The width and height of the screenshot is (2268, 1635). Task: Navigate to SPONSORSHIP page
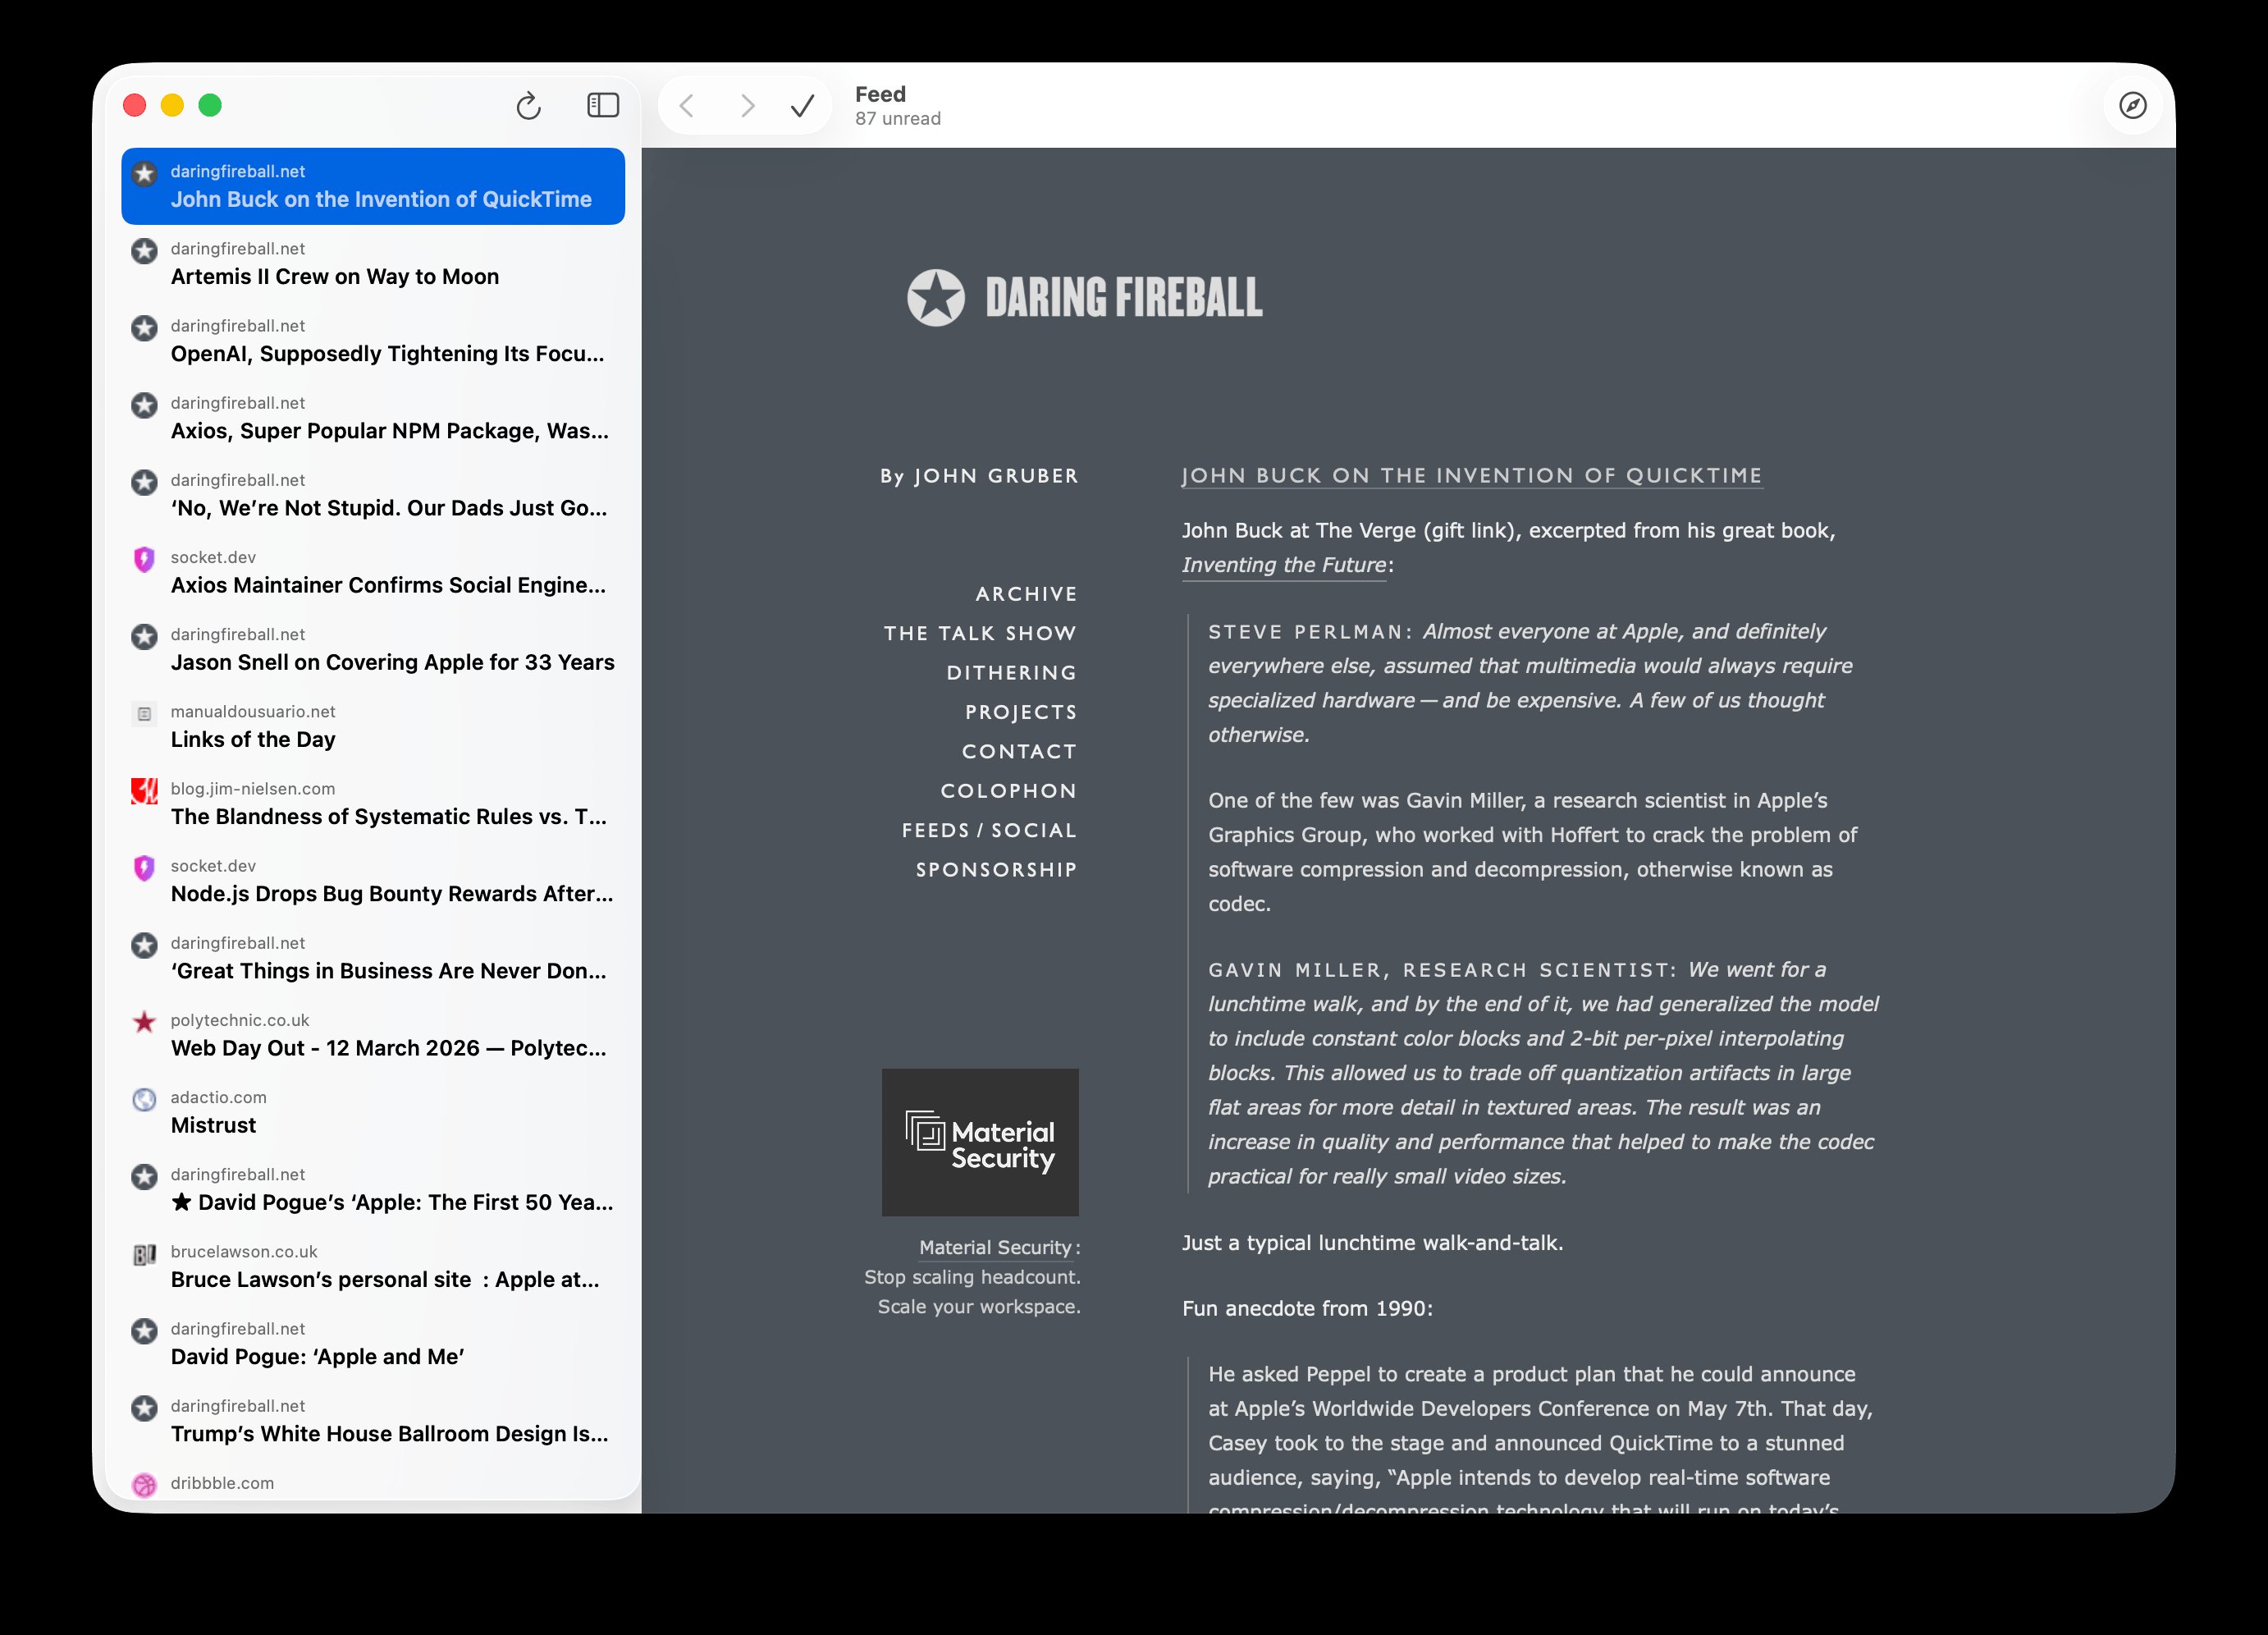pyautogui.click(x=996, y=869)
